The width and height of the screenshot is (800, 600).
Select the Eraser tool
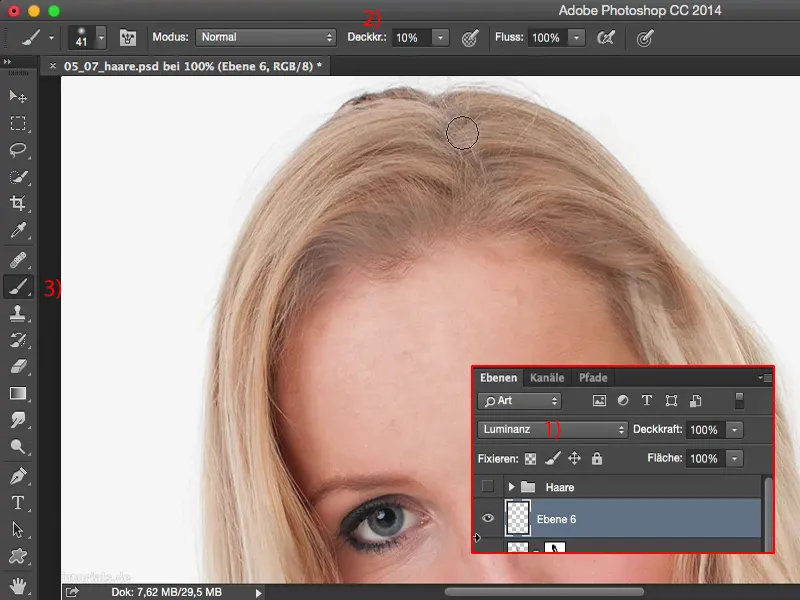[18, 366]
